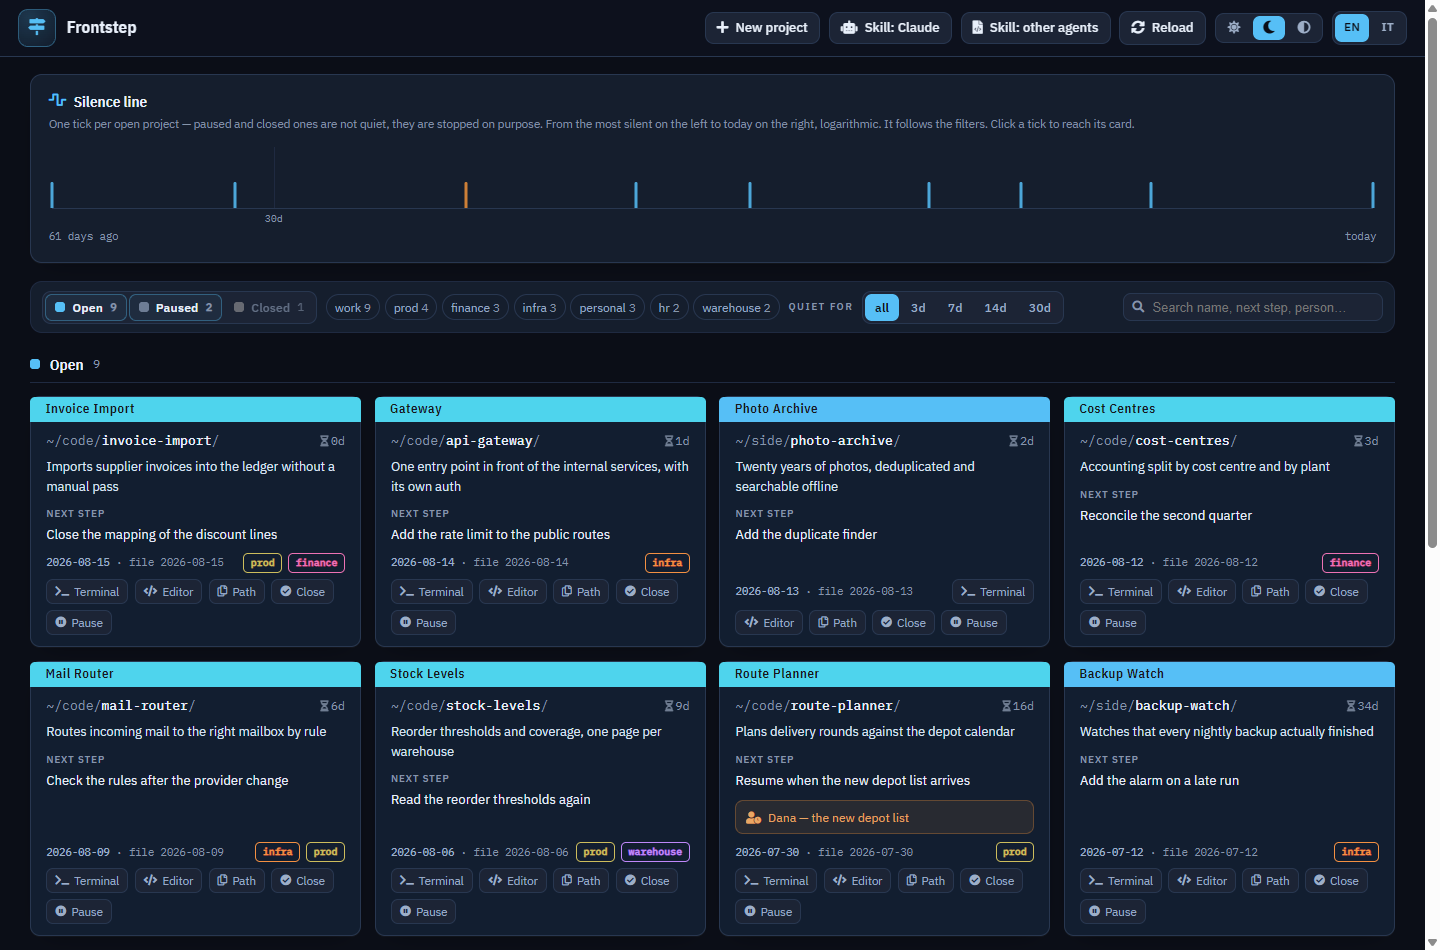The width and height of the screenshot is (1440, 950).
Task: Click Path on the Backup Watch card
Action: click(x=1270, y=881)
